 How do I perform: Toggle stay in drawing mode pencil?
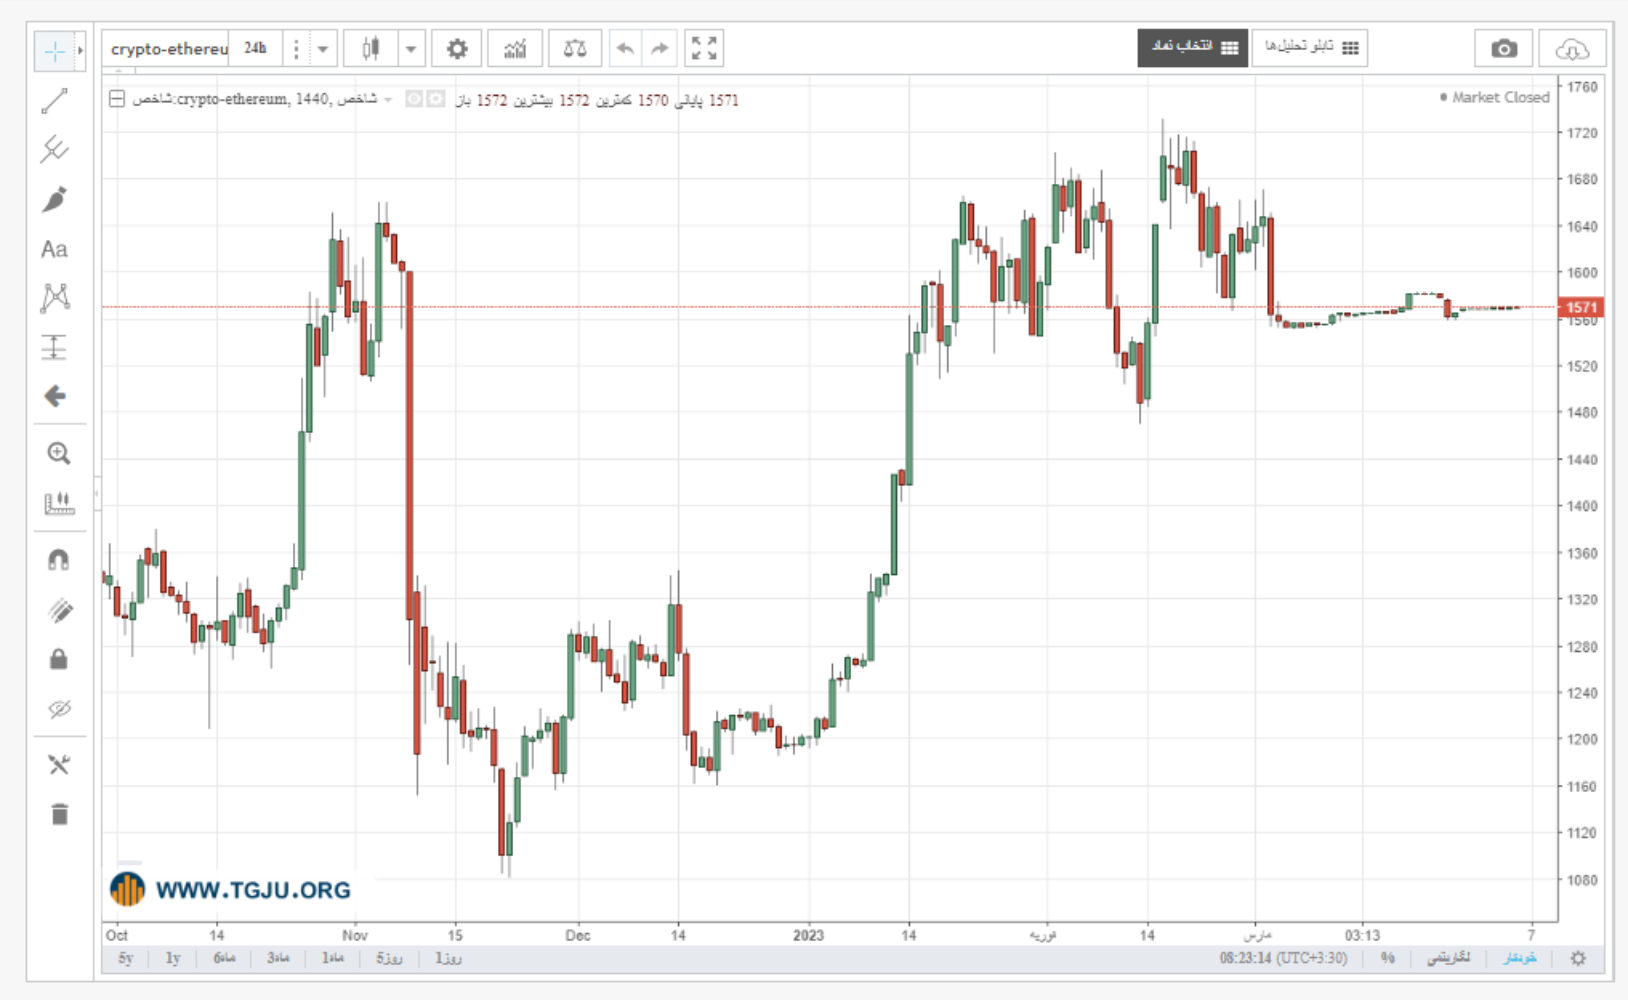tap(59, 610)
